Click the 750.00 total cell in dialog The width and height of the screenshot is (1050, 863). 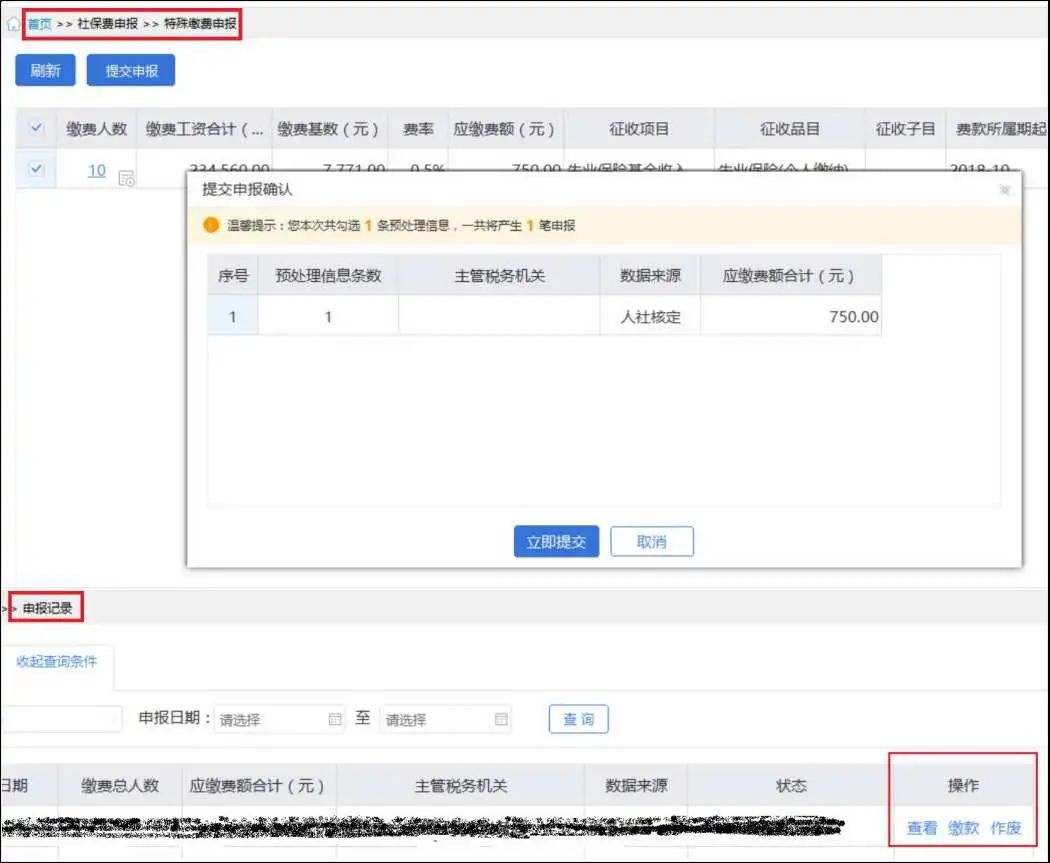[x=791, y=317]
